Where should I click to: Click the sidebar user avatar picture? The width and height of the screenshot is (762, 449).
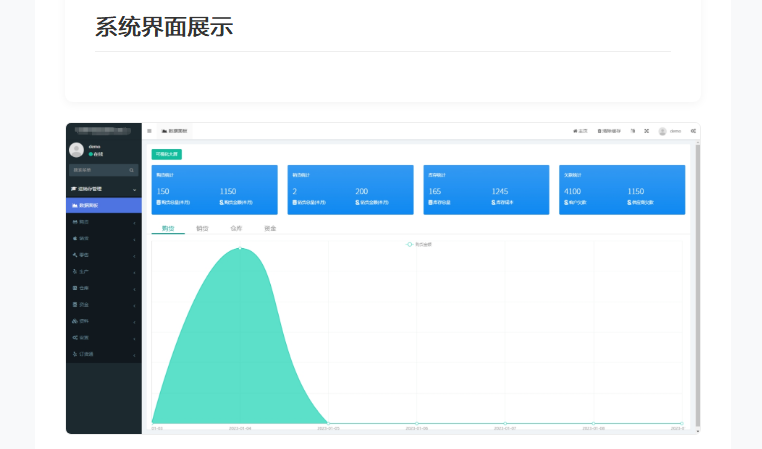(x=76, y=150)
